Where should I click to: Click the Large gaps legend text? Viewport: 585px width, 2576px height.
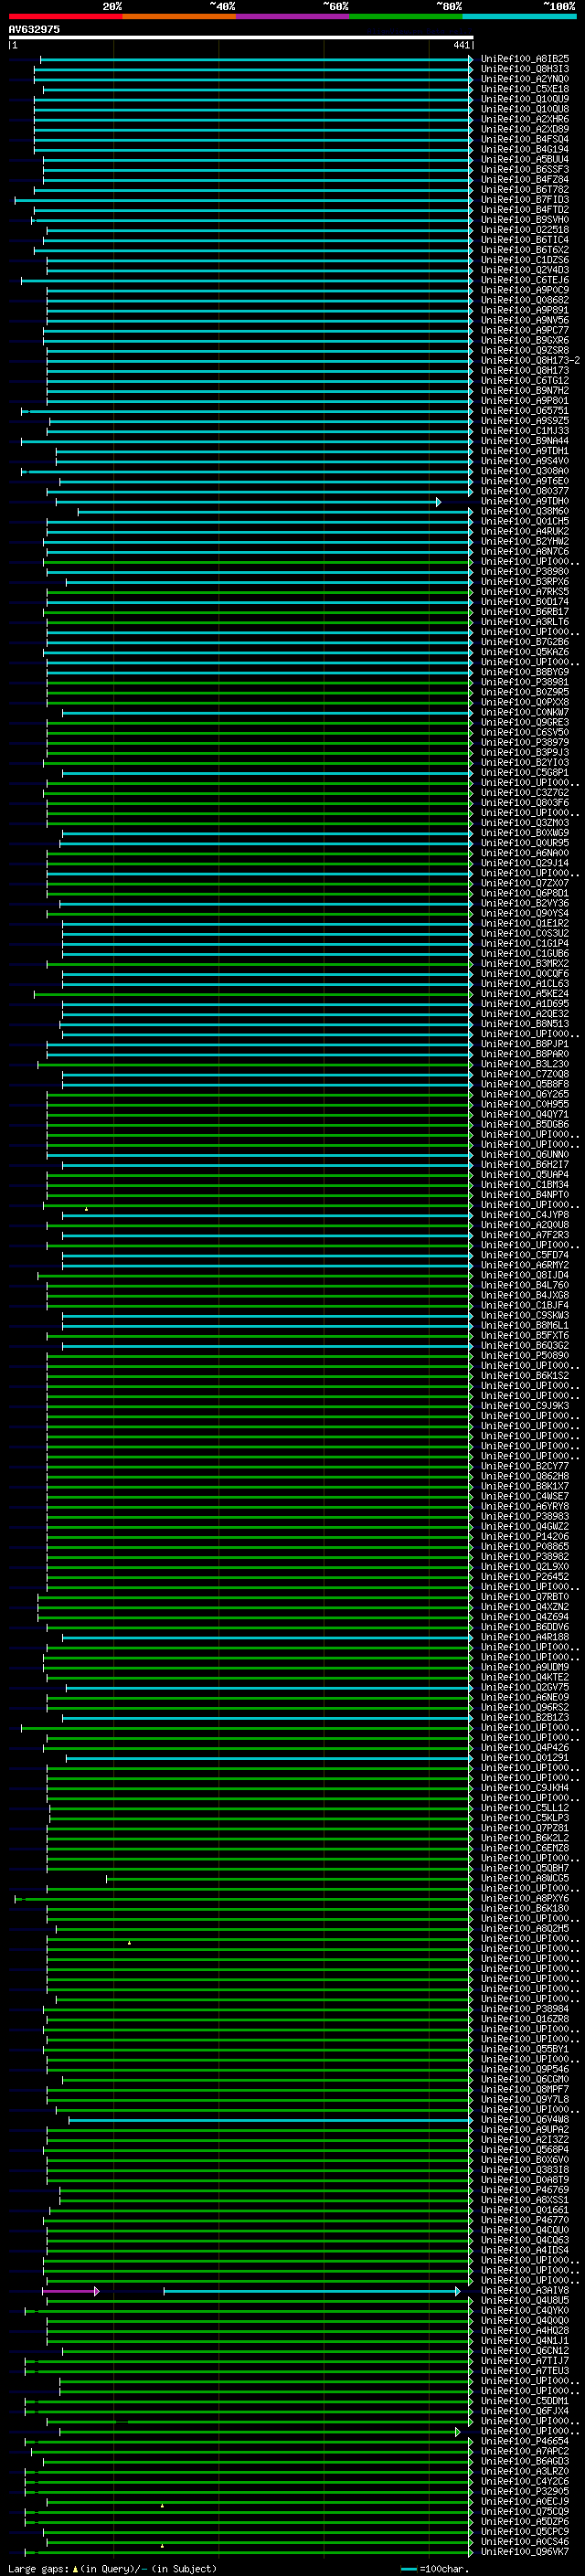112,2569
